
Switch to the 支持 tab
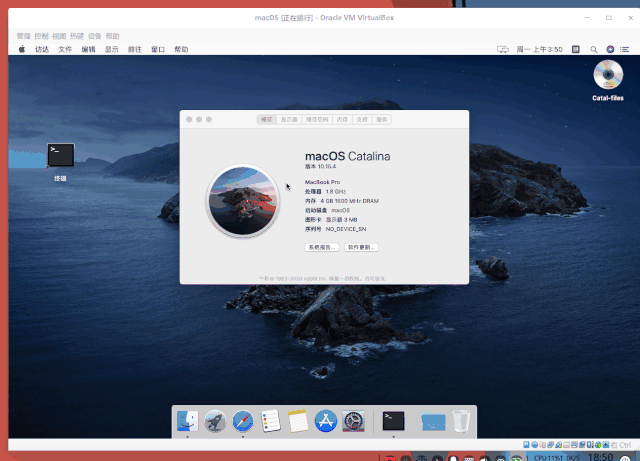tap(362, 119)
